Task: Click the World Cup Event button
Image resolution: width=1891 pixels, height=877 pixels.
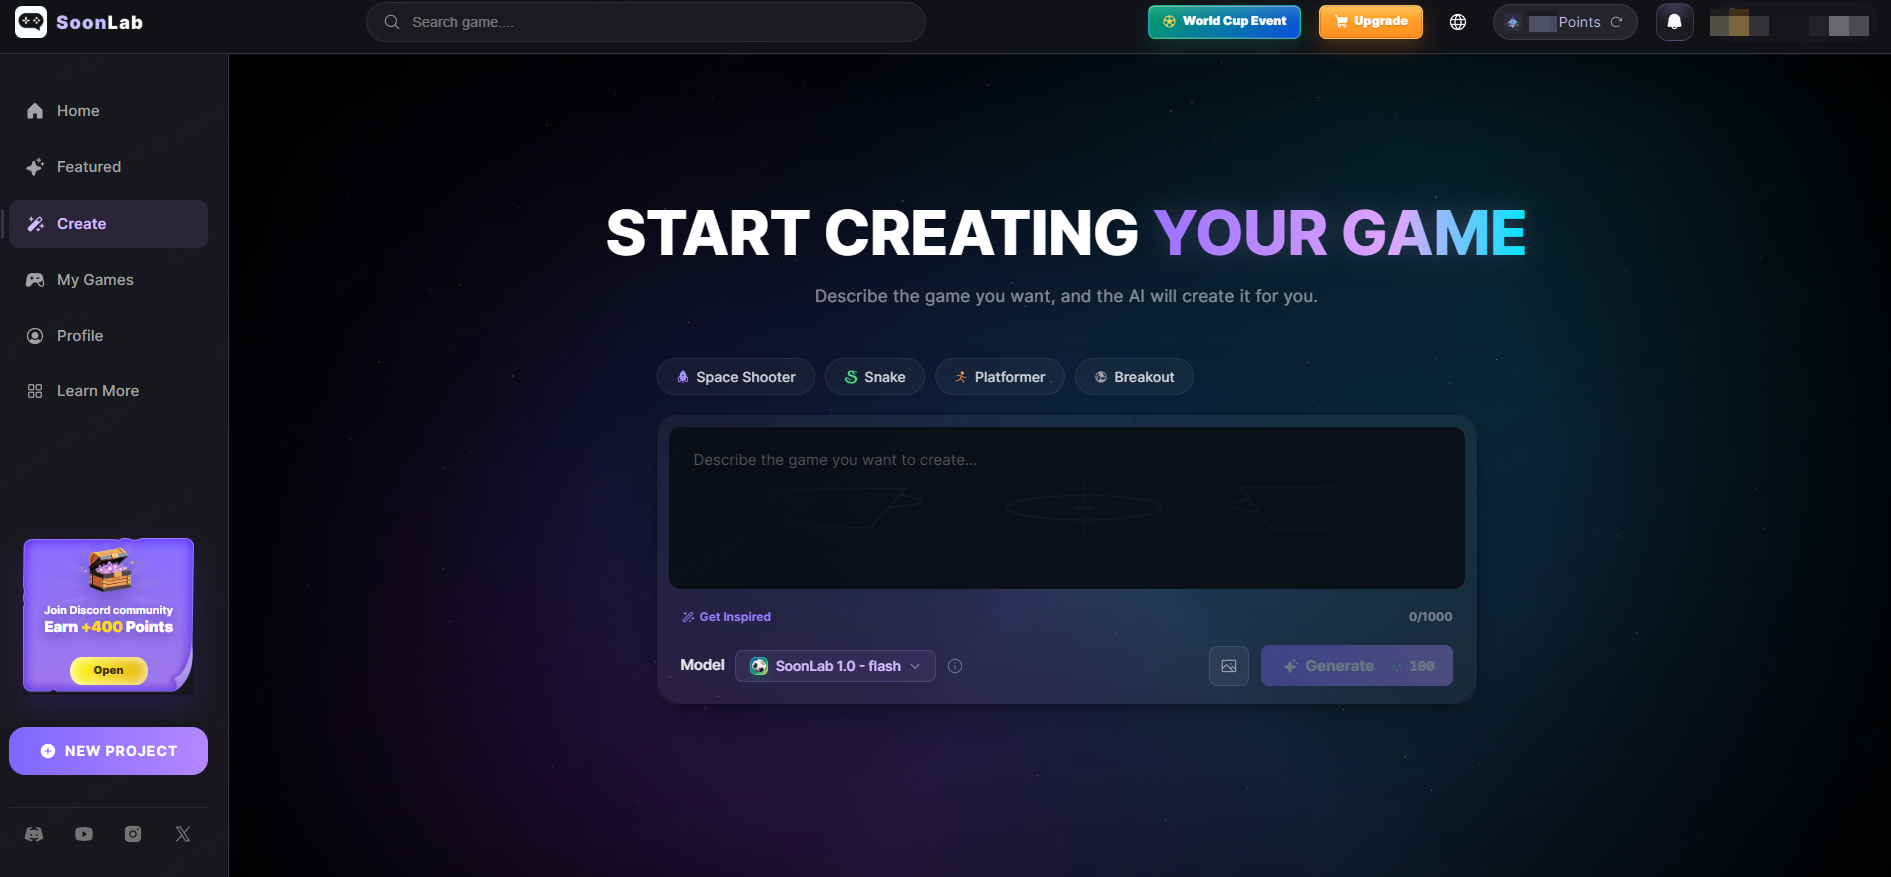Action: tap(1224, 22)
